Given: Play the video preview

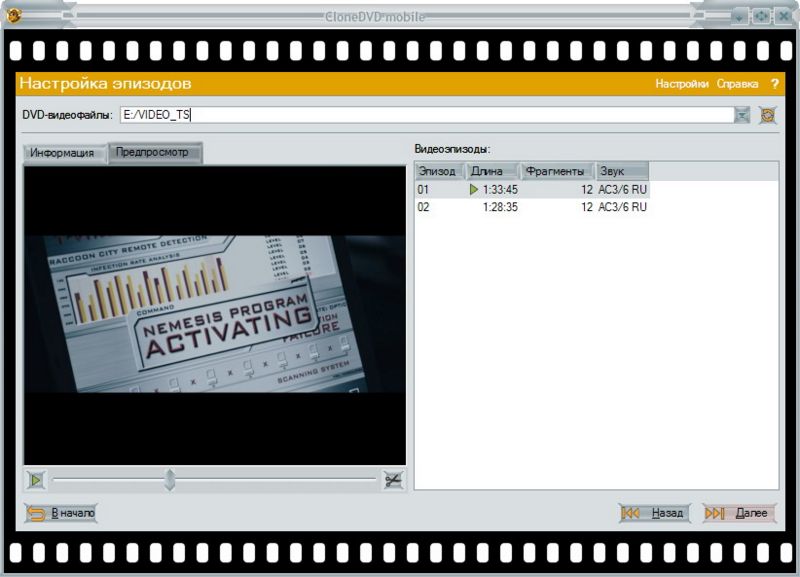Looking at the screenshot, I should pyautogui.click(x=36, y=480).
